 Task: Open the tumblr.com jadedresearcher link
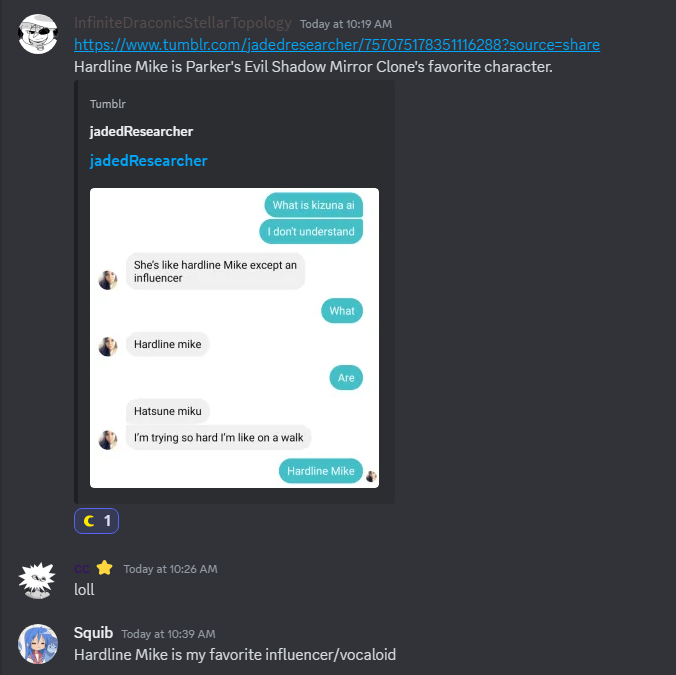337,45
